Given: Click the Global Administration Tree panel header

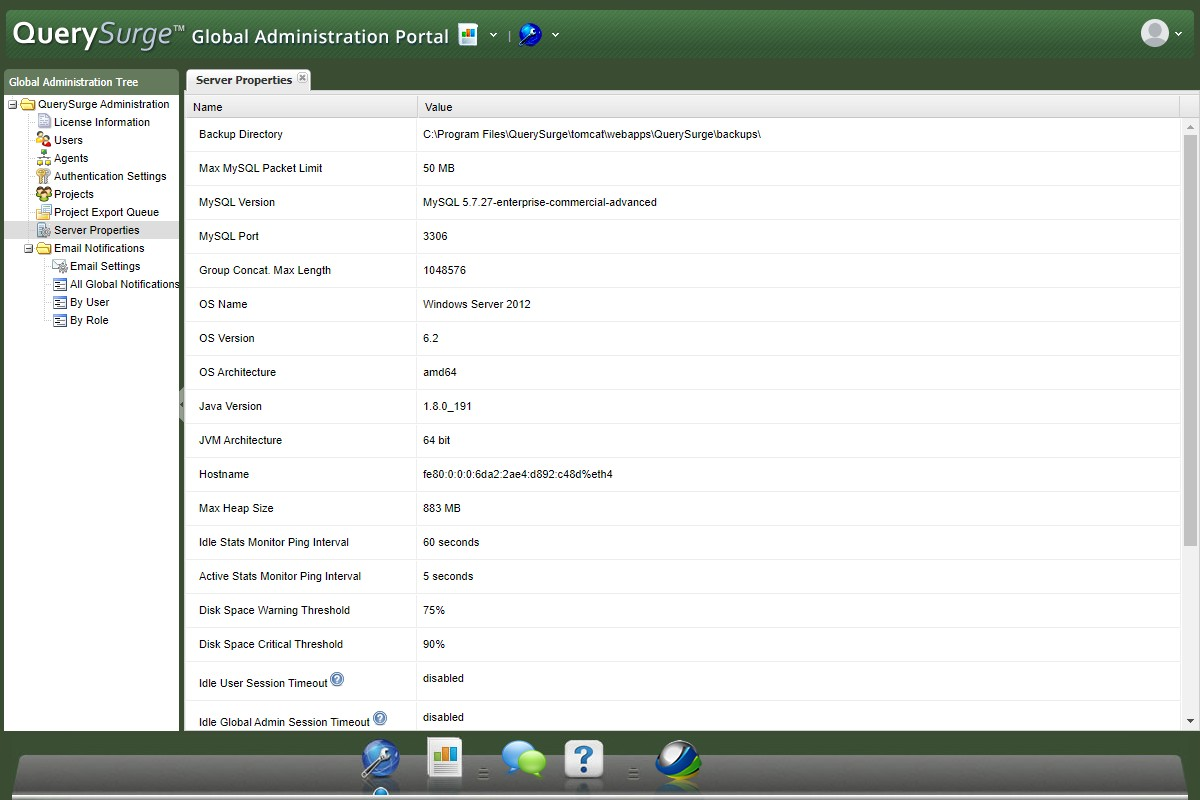Looking at the screenshot, I should click(x=91, y=82).
